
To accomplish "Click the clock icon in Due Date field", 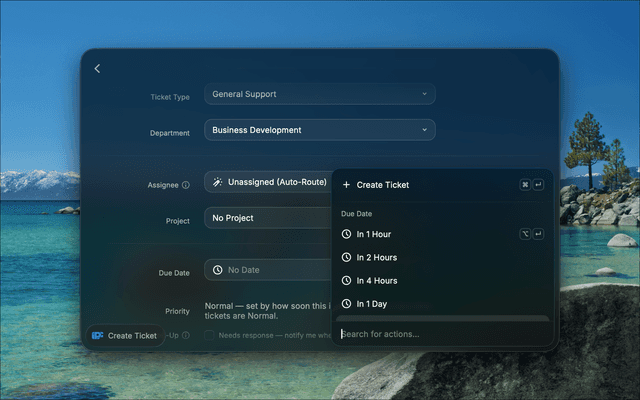I will coord(218,270).
